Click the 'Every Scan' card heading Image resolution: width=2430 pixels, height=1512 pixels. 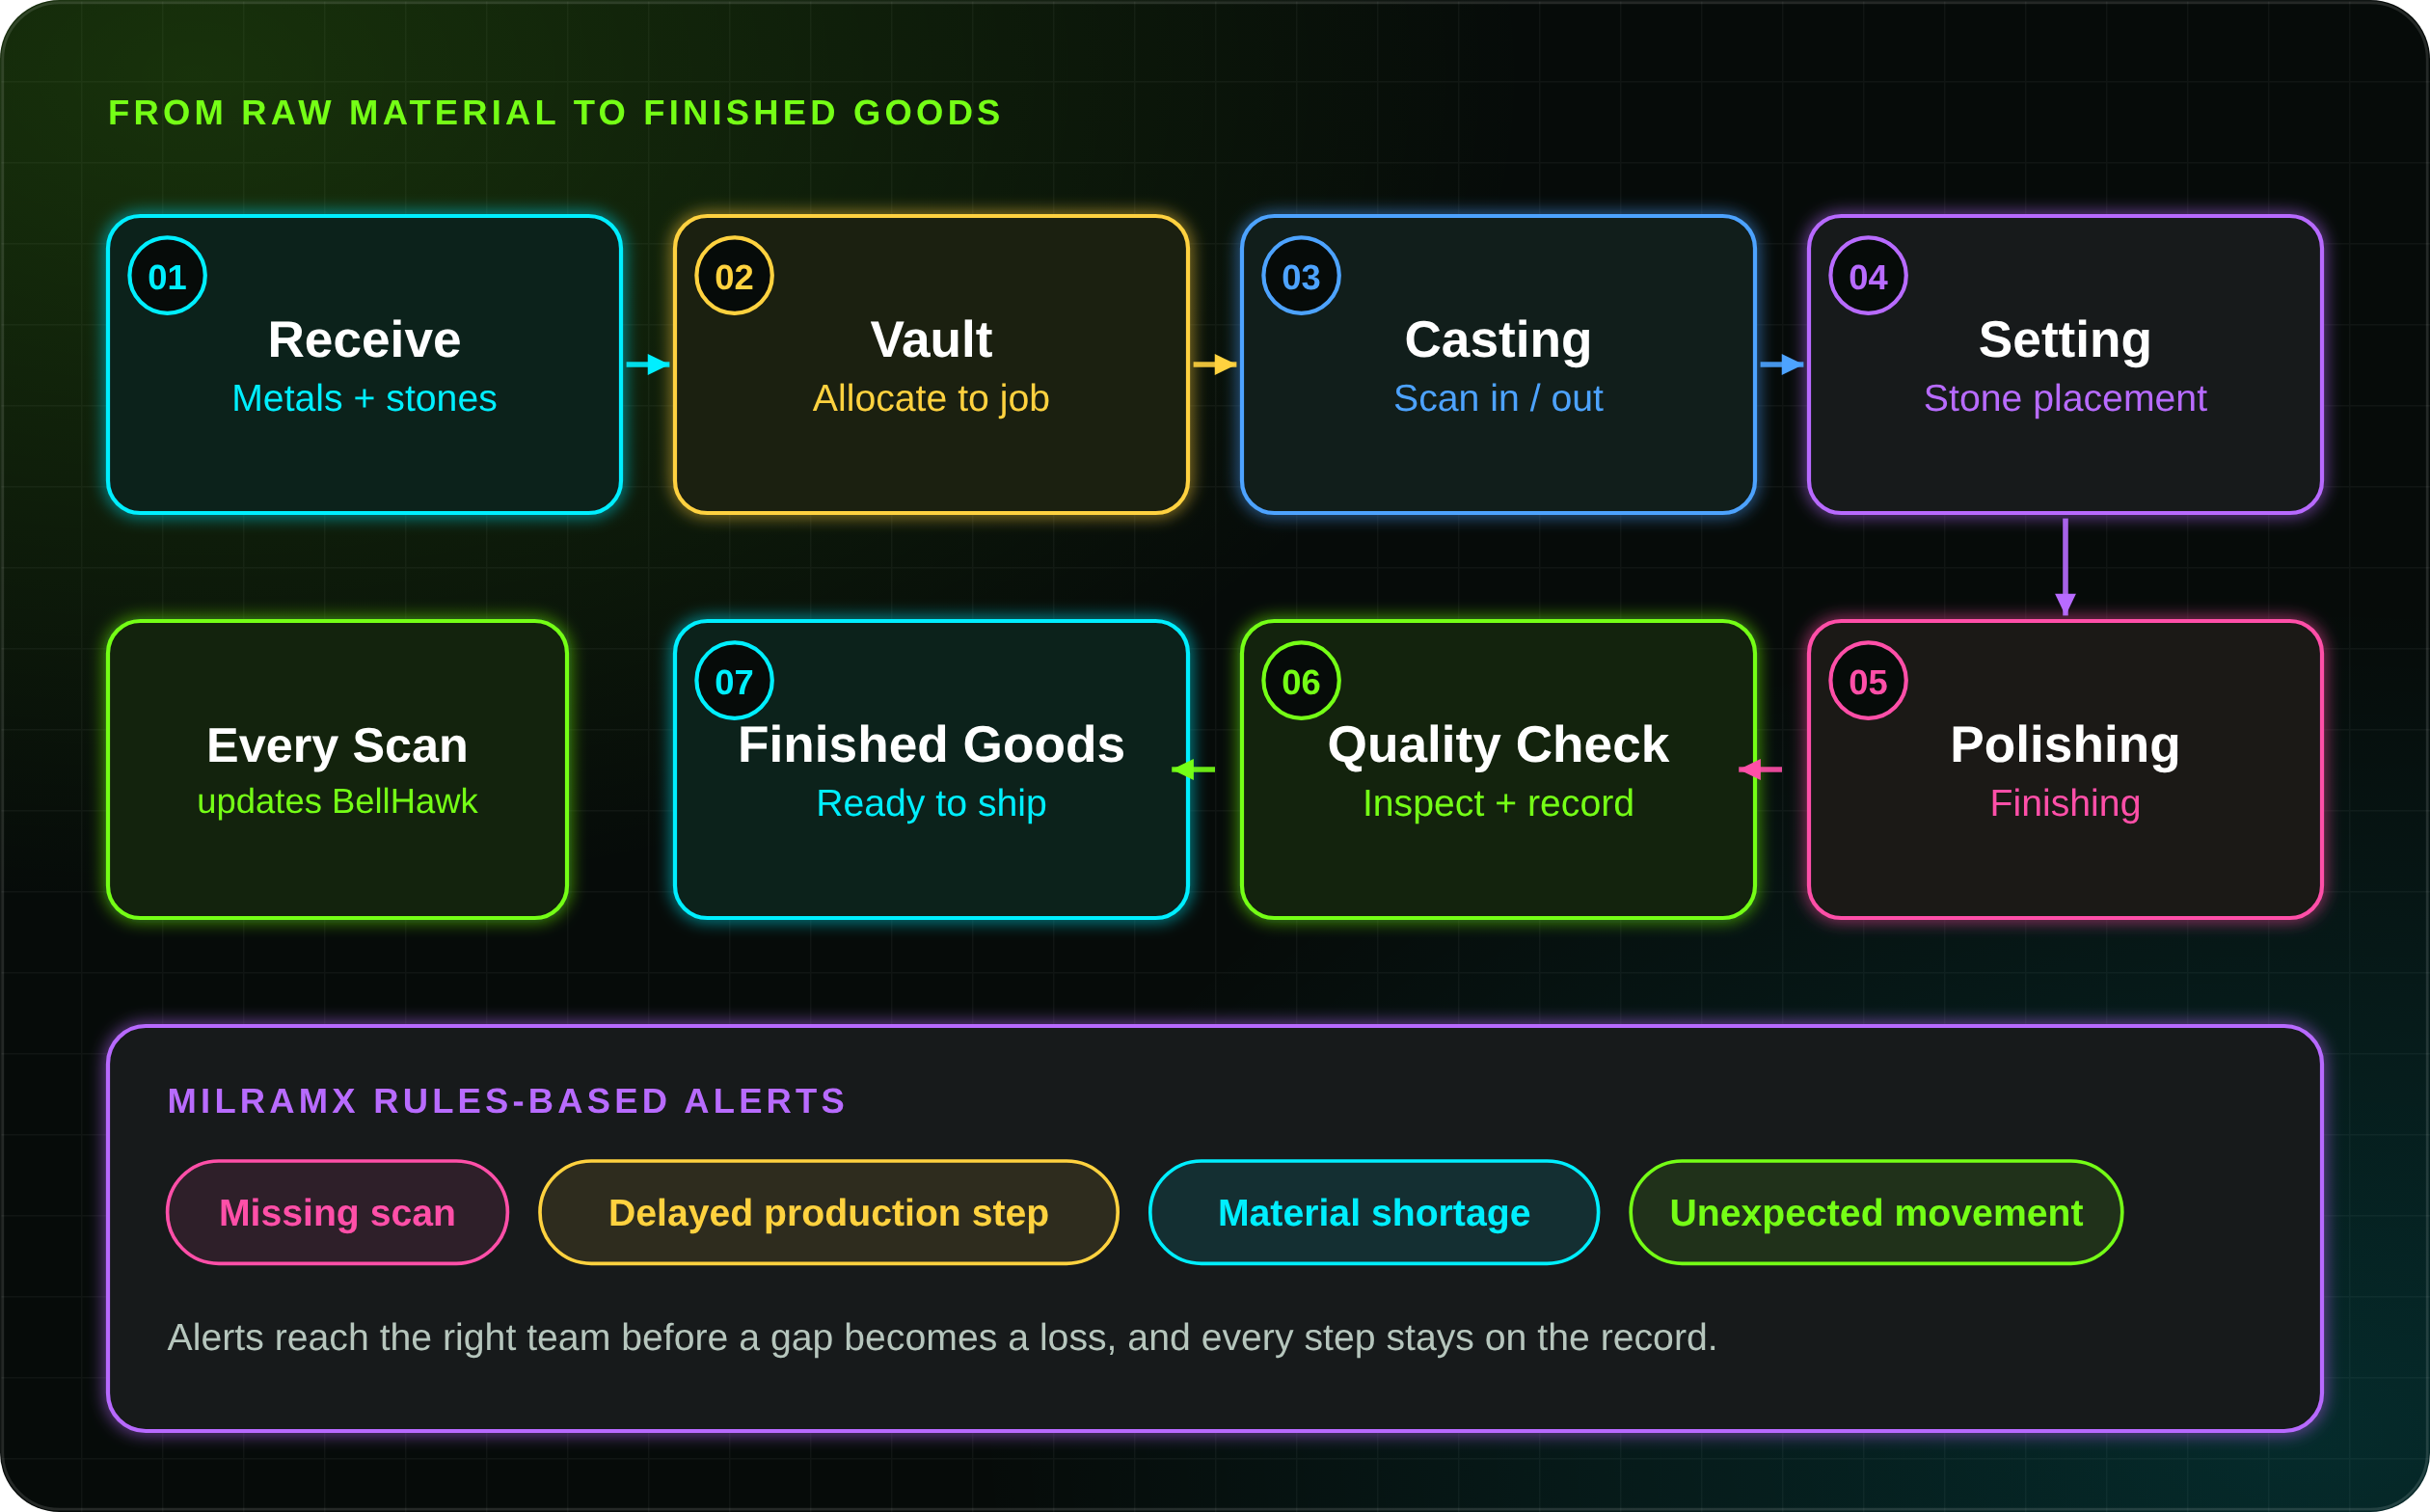pos(337,746)
